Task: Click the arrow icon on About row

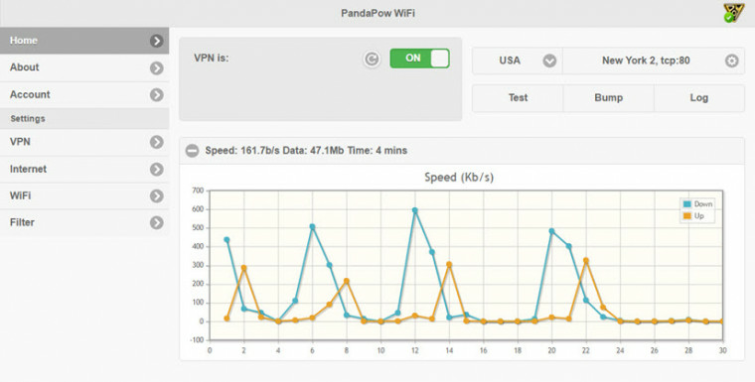Action: click(156, 68)
